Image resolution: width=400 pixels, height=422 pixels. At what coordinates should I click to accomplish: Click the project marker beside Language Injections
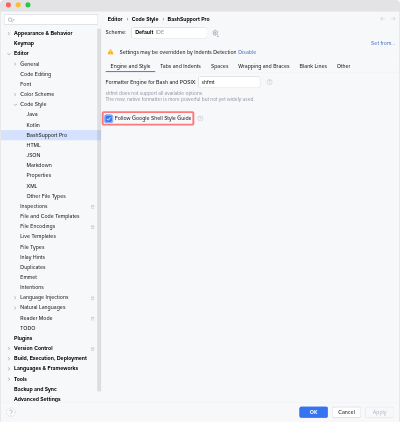pos(93,298)
